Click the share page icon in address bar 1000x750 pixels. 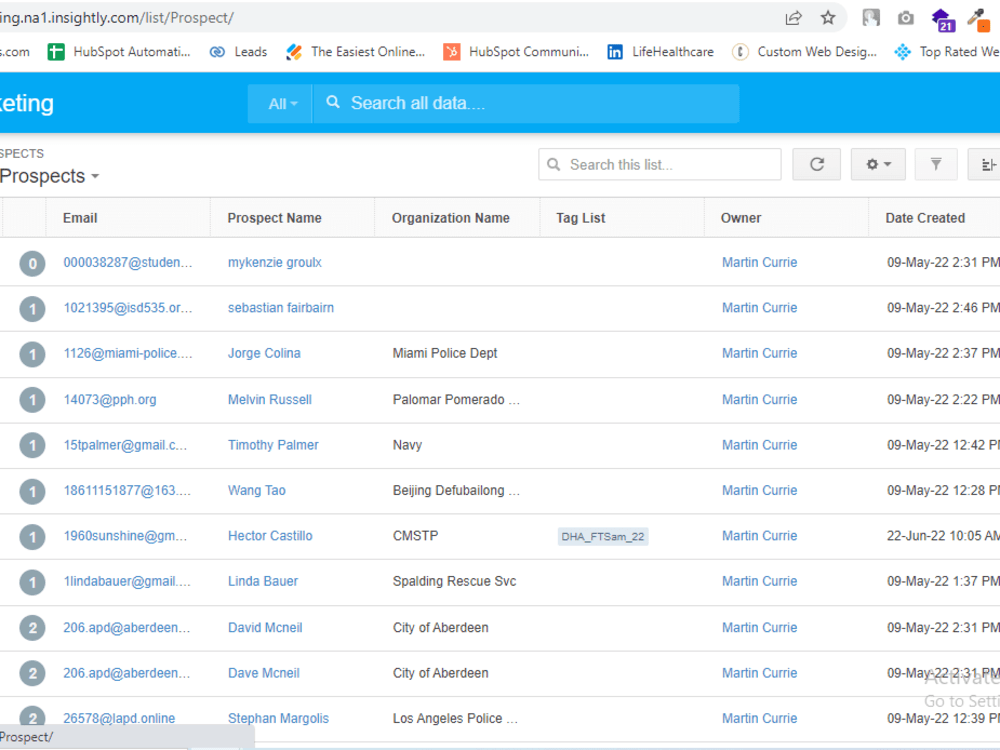tap(793, 18)
